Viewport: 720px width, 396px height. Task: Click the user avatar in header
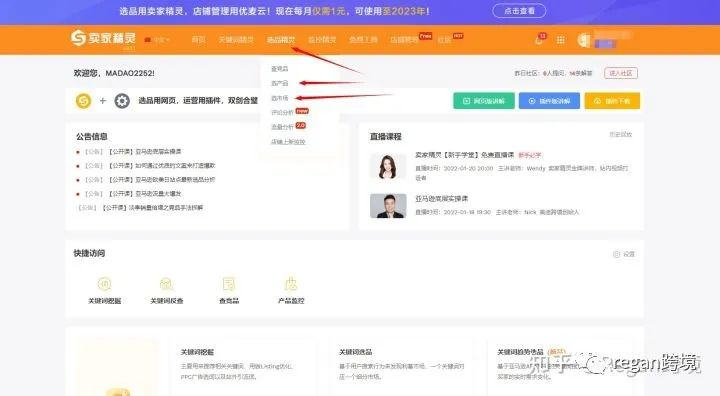[584, 40]
